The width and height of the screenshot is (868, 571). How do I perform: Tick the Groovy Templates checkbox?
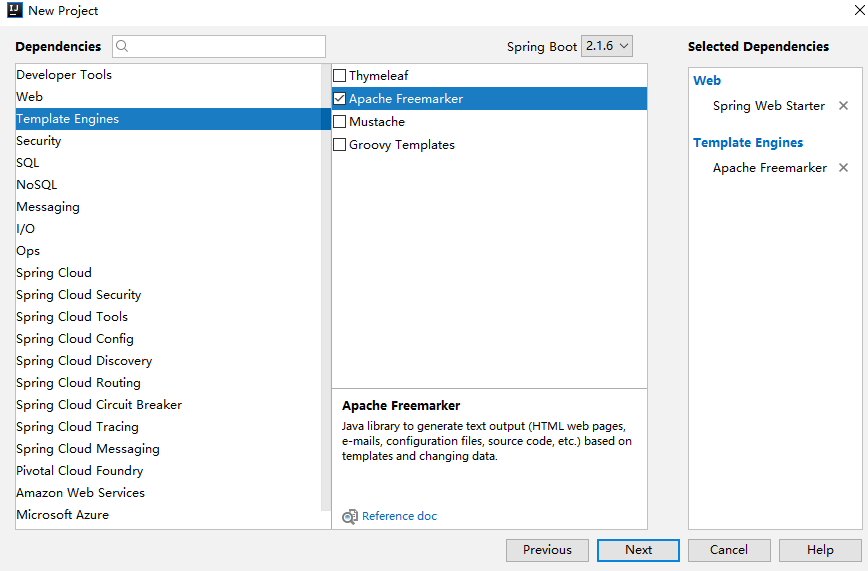(x=340, y=145)
